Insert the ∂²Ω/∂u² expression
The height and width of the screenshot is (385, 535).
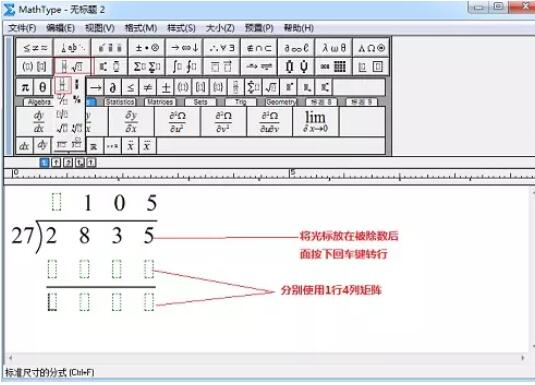click(177, 122)
